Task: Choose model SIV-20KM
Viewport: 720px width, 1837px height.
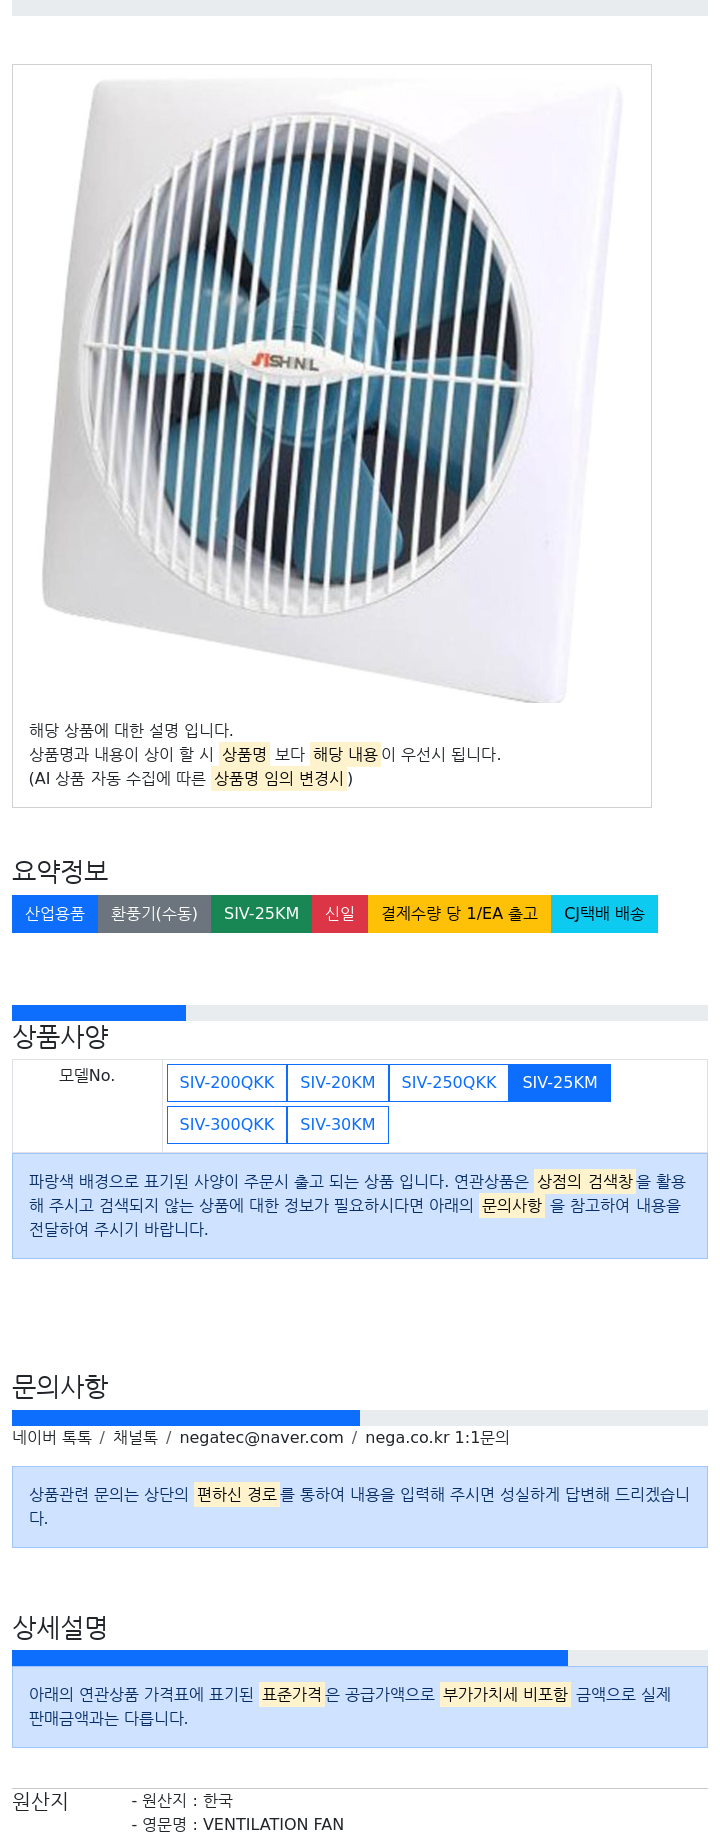Action: coord(338,1083)
